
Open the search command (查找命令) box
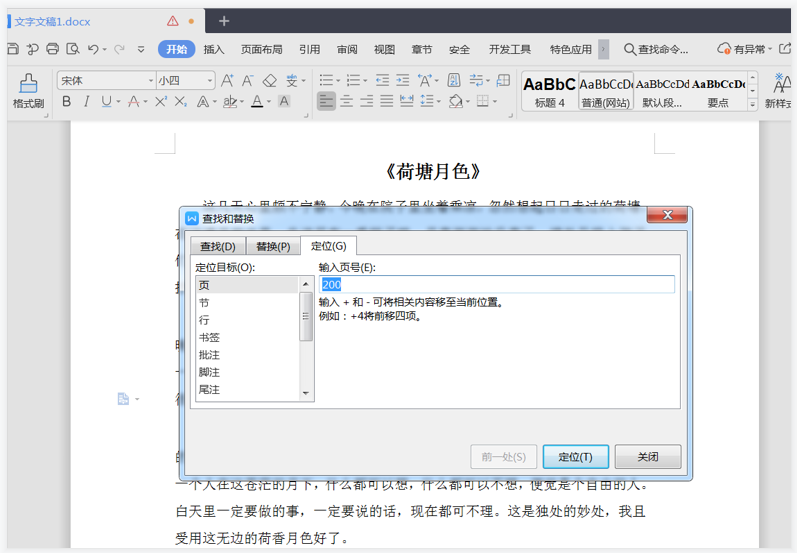(x=656, y=49)
